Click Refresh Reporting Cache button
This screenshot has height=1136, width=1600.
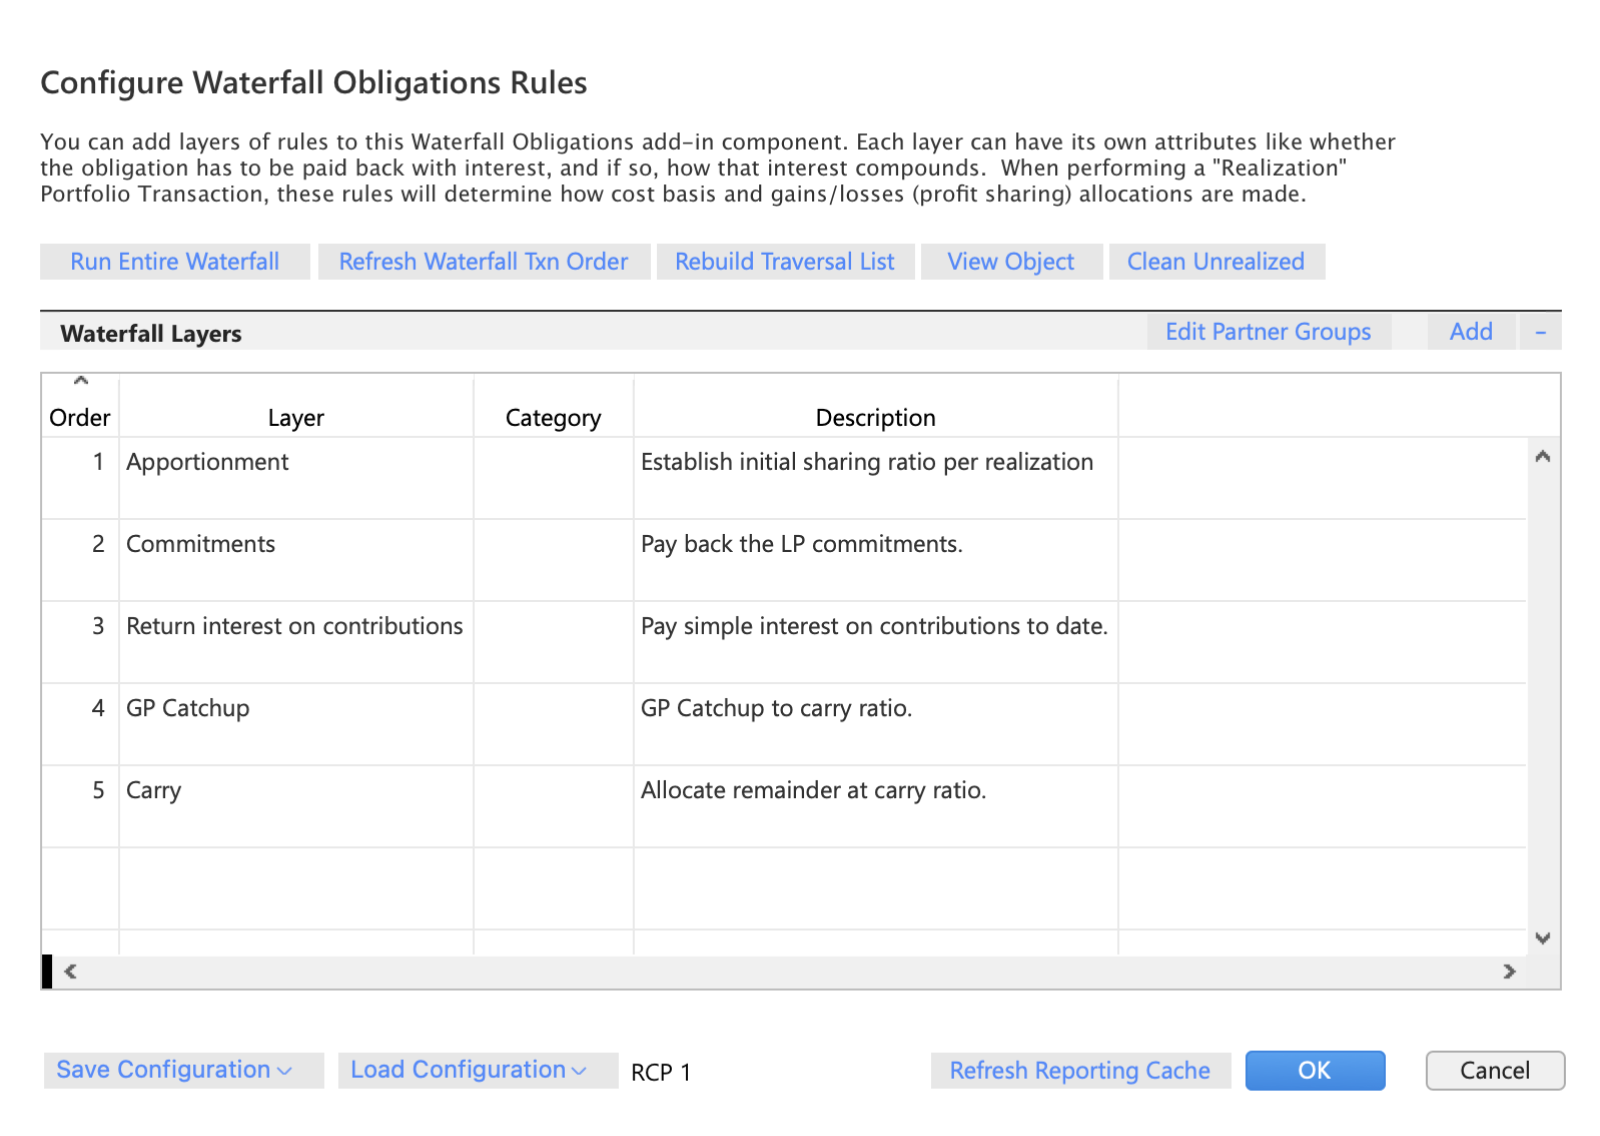tap(1080, 1071)
